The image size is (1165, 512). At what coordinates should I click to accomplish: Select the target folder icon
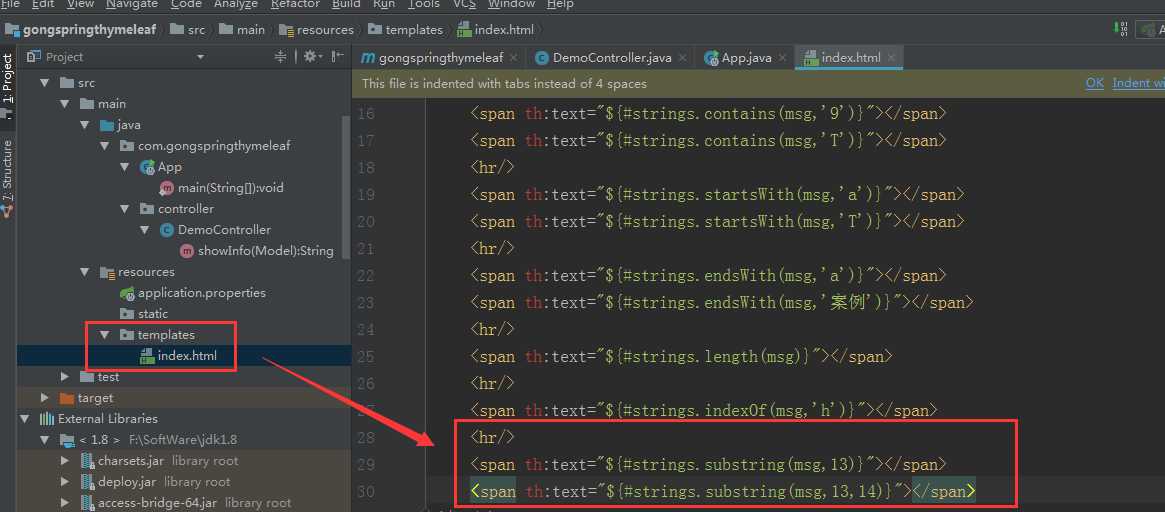coord(66,398)
